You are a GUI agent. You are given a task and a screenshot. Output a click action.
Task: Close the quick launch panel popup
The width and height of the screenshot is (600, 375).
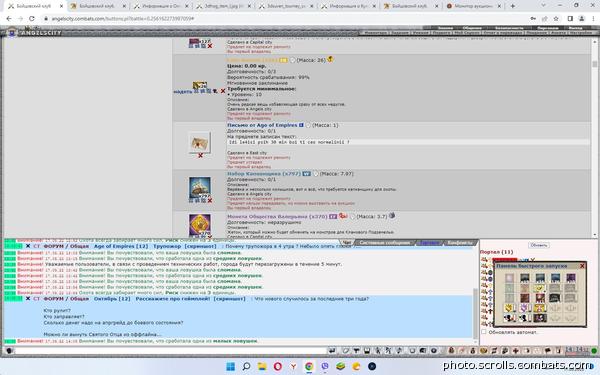pyautogui.click(x=582, y=266)
